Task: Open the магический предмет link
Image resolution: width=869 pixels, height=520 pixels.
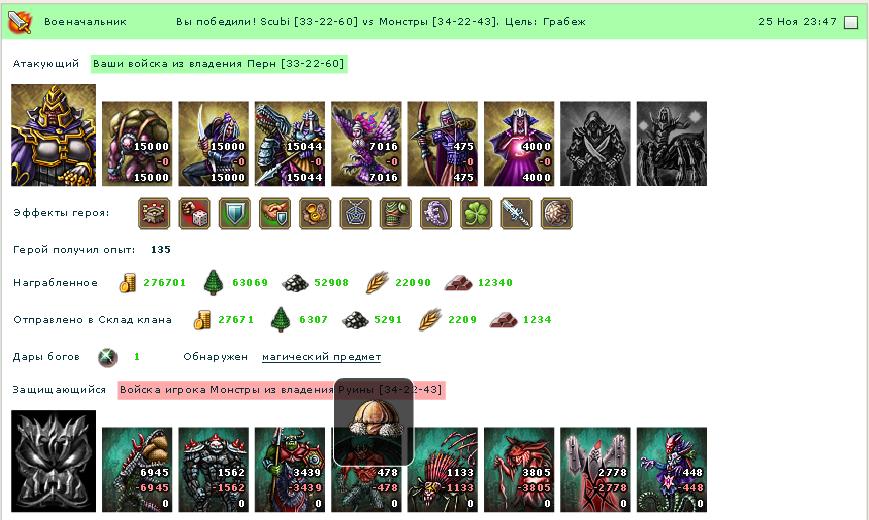Action: 321,357
